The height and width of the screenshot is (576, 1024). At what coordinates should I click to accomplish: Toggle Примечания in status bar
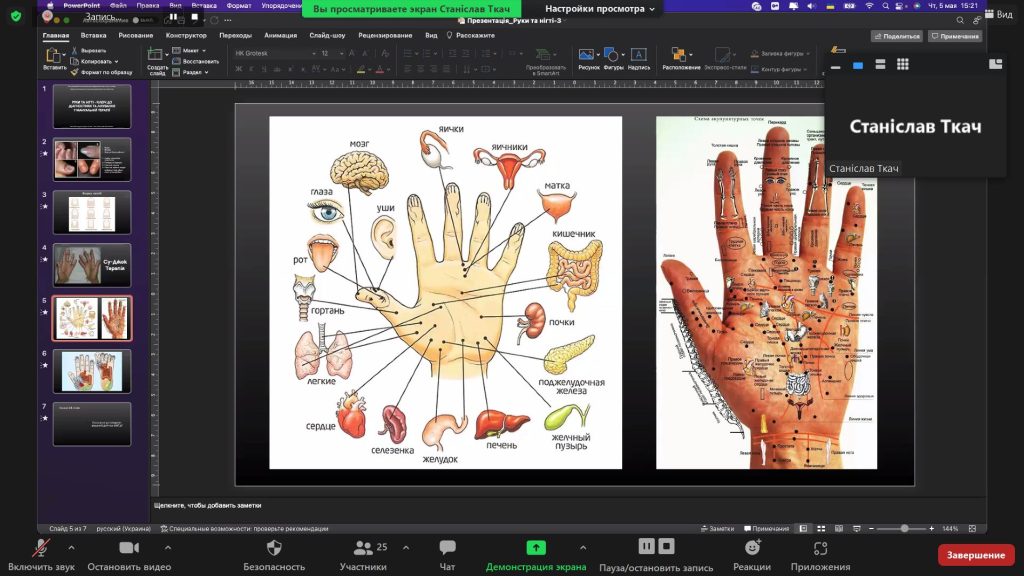pos(766,528)
